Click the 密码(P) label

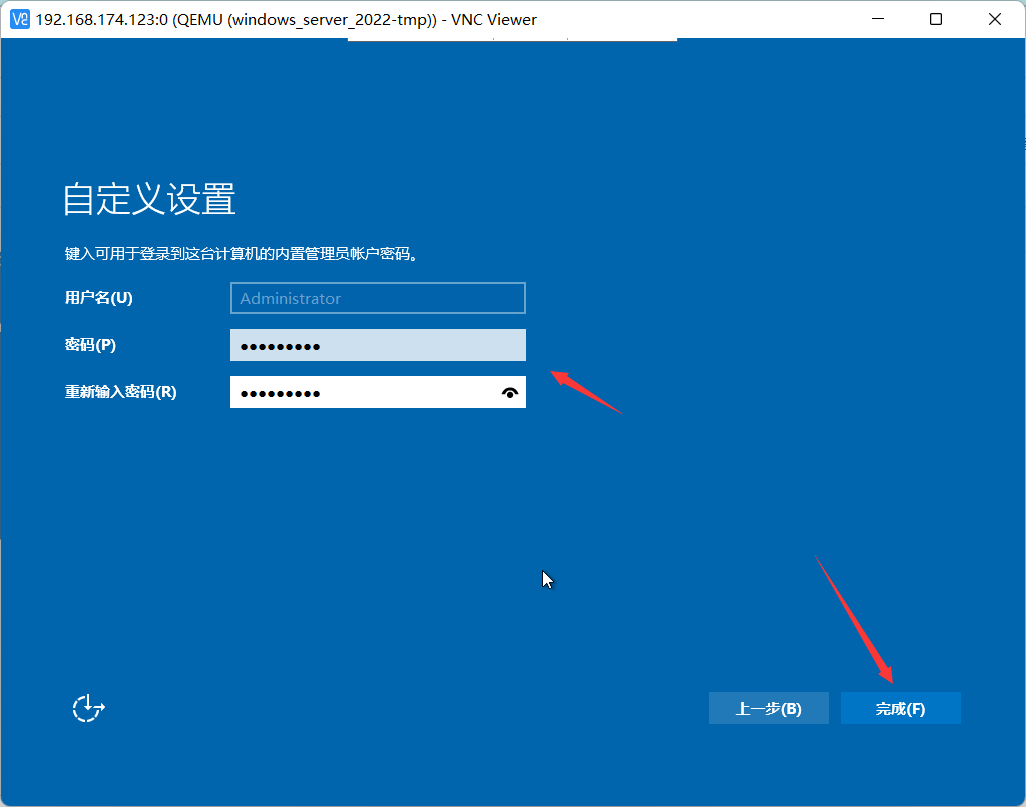click(x=90, y=344)
